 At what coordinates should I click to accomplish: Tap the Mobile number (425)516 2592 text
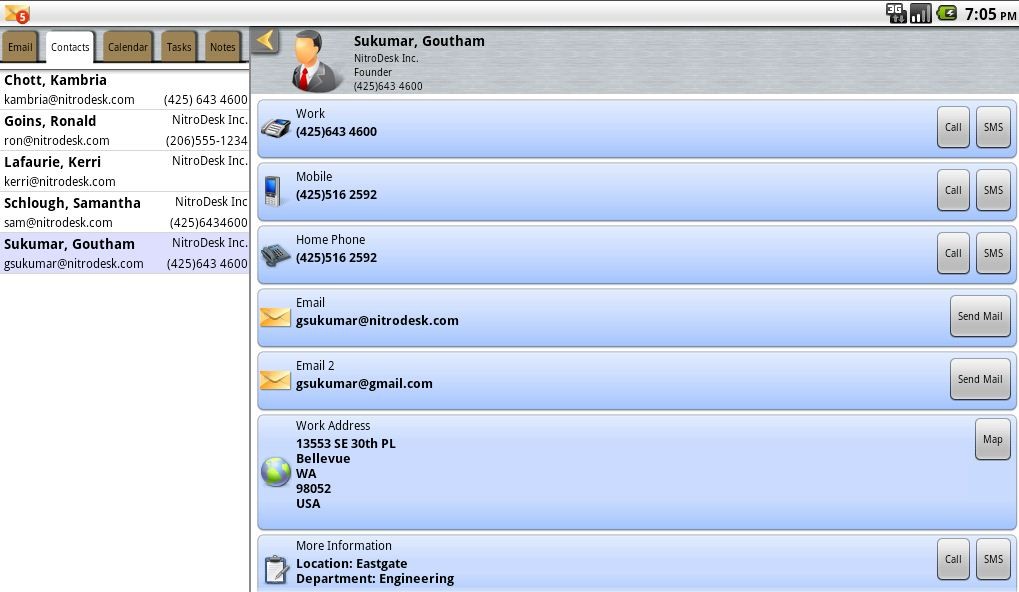(336, 194)
